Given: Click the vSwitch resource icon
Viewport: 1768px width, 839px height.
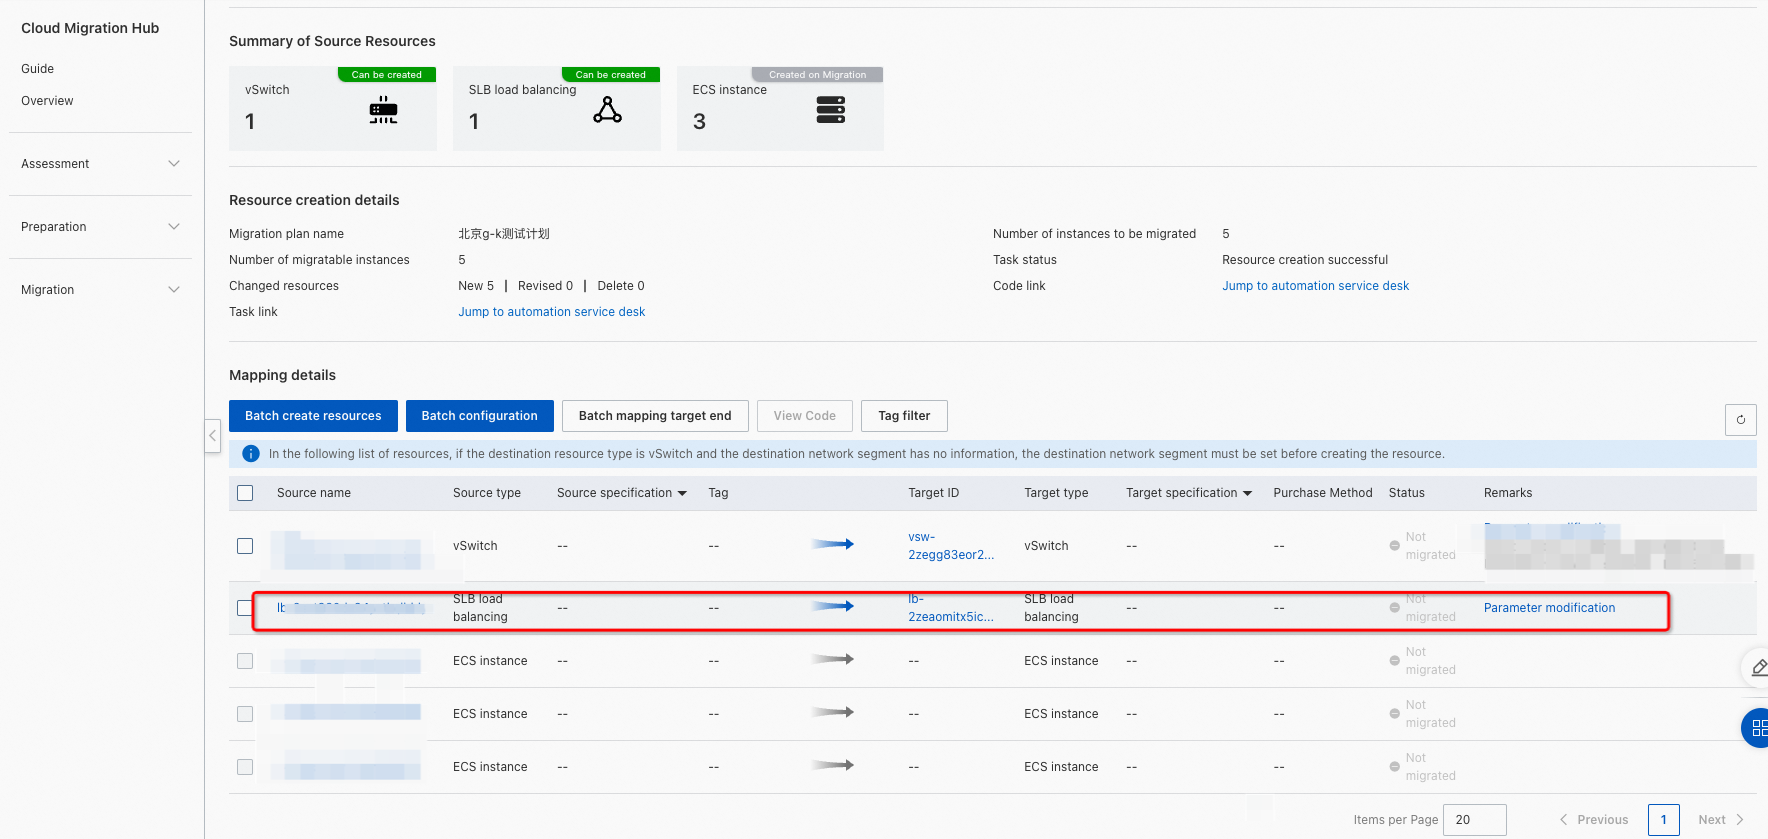Looking at the screenshot, I should pyautogui.click(x=383, y=110).
